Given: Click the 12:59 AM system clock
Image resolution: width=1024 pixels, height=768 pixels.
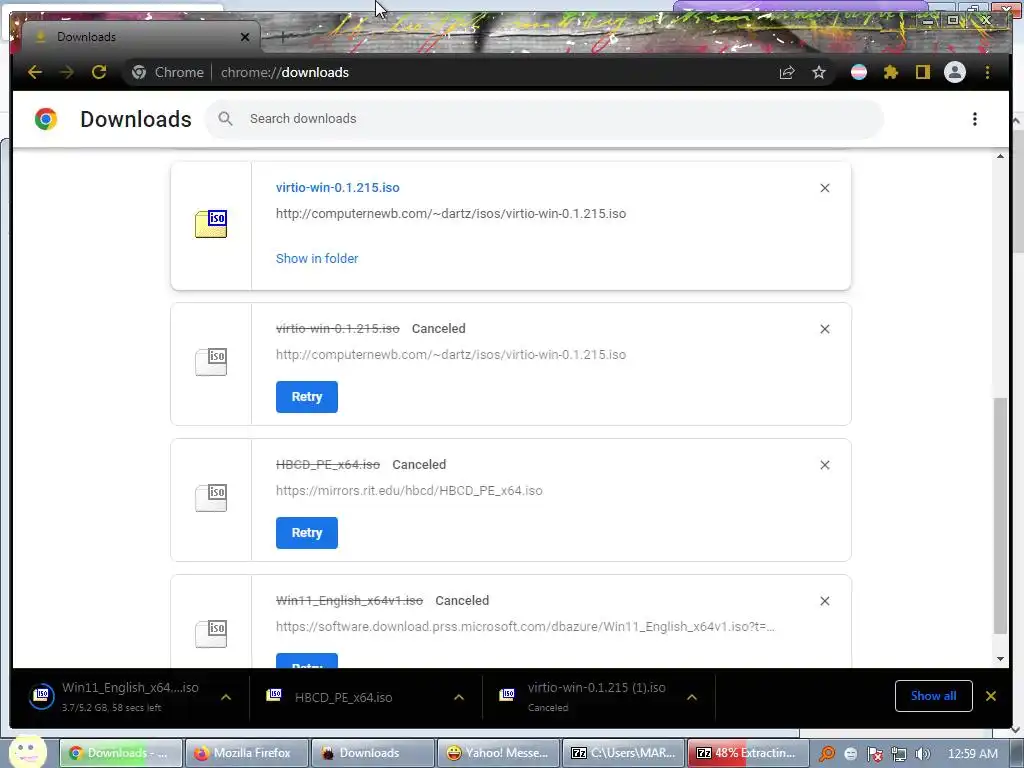Looking at the screenshot, I should click(x=972, y=754).
